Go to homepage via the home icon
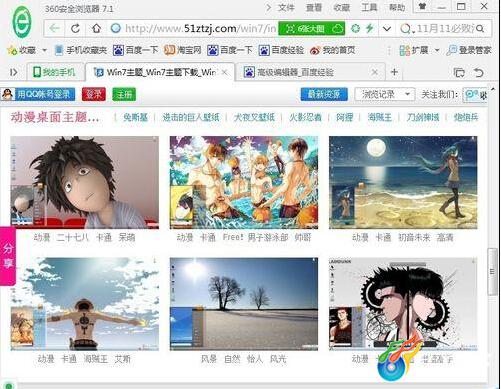This screenshot has height=389, width=501. pyautogui.click(x=96, y=29)
